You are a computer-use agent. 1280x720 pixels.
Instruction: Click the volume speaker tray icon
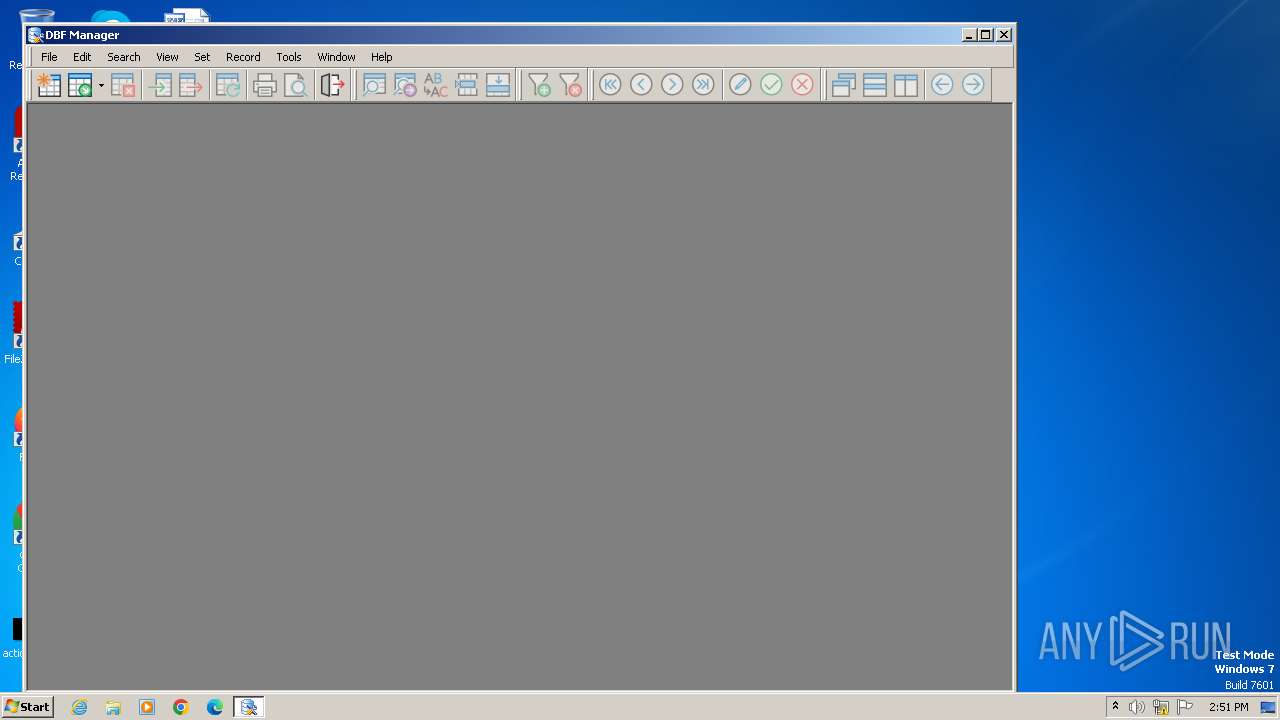(1137, 707)
